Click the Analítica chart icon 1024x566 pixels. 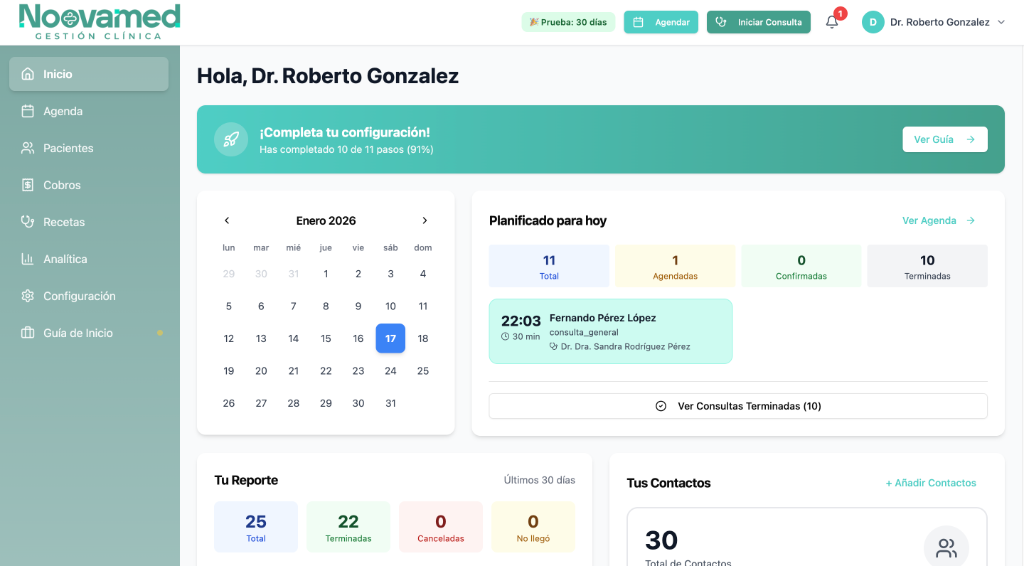coord(27,259)
